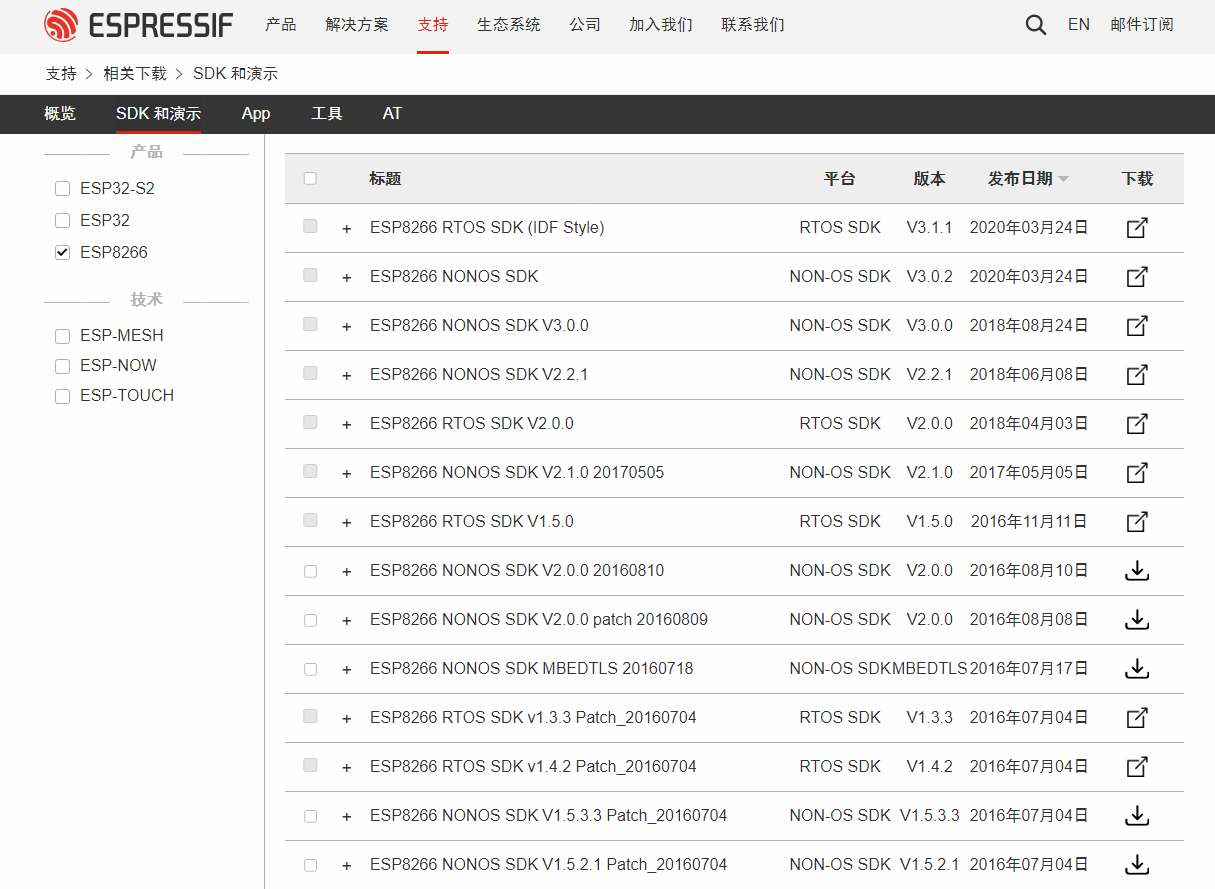Open external link for RTOS SDK v1.3.3 Patch
Screen dimensions: 1215x889
[x=1137, y=718]
